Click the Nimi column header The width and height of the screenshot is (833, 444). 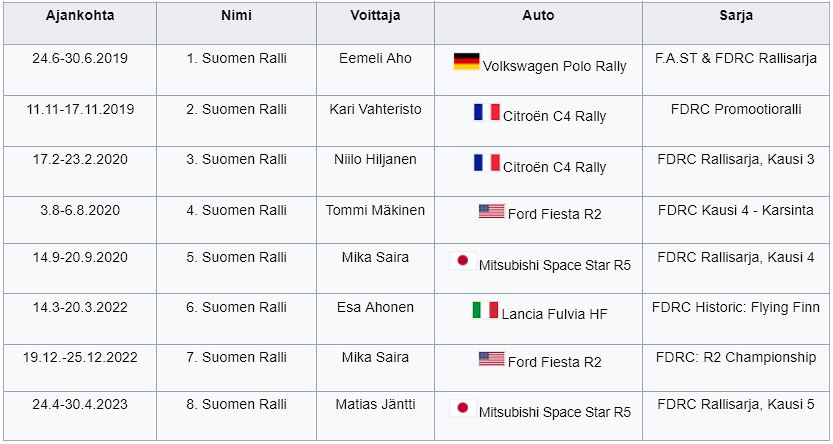(x=236, y=17)
